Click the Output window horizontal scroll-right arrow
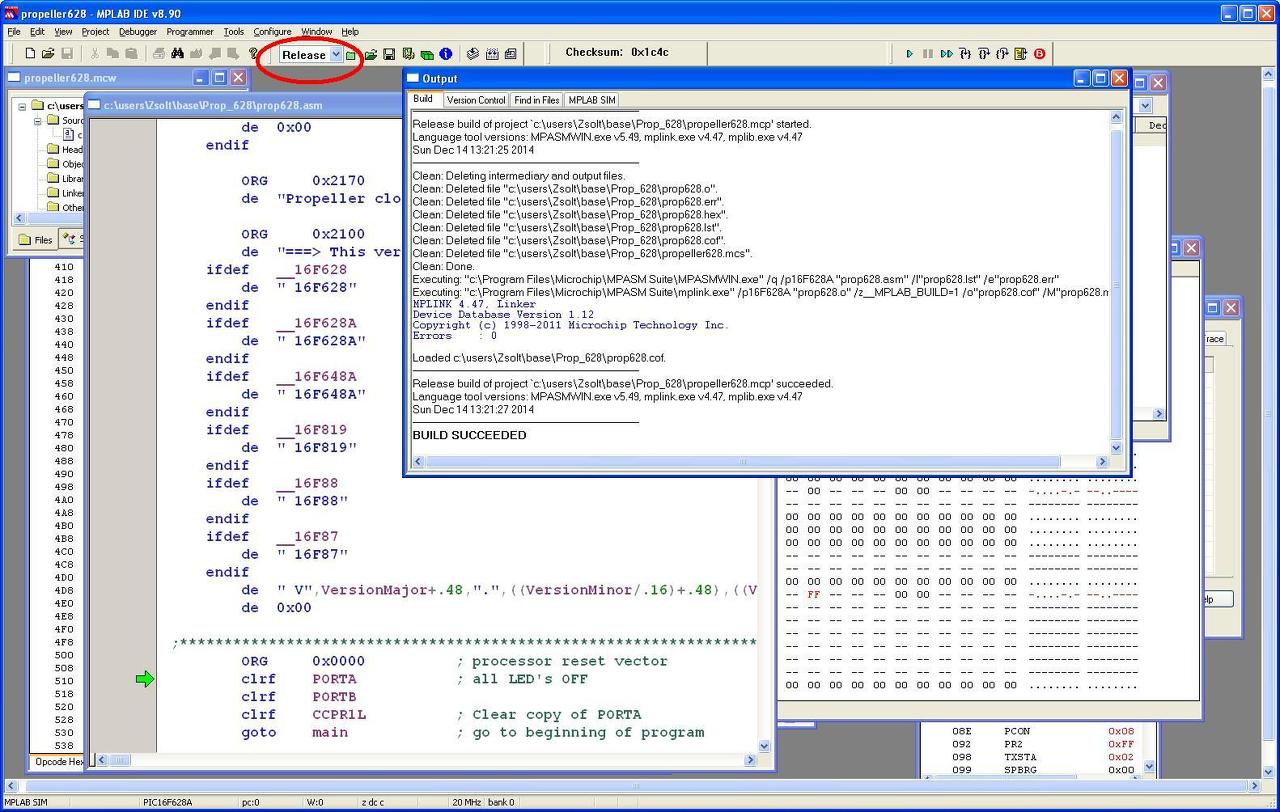1280x812 pixels. point(1103,462)
